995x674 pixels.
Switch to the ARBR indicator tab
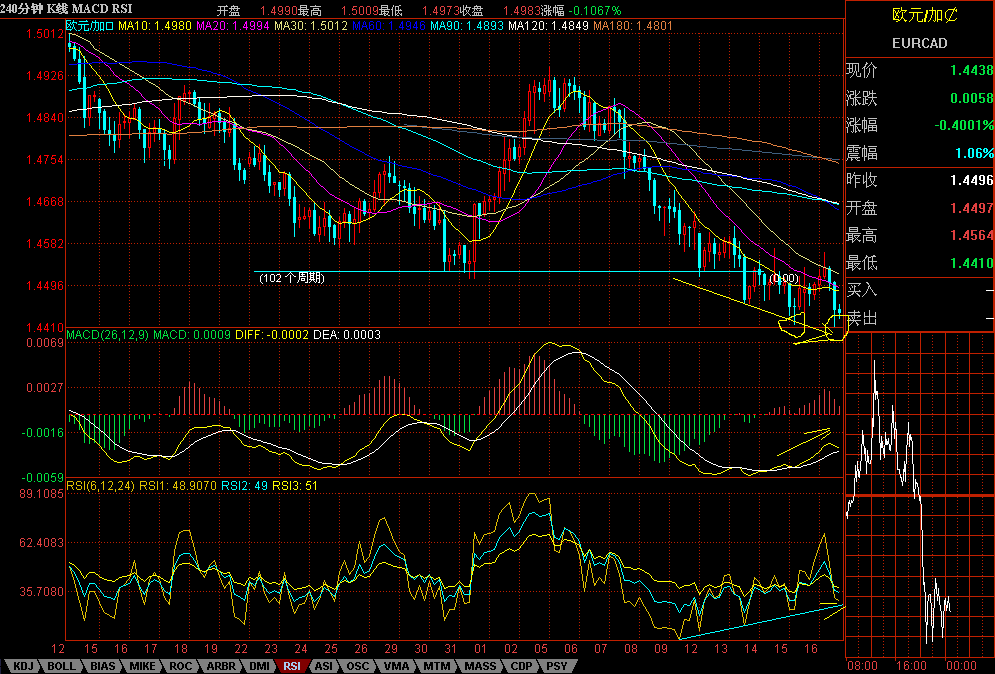click(x=221, y=666)
